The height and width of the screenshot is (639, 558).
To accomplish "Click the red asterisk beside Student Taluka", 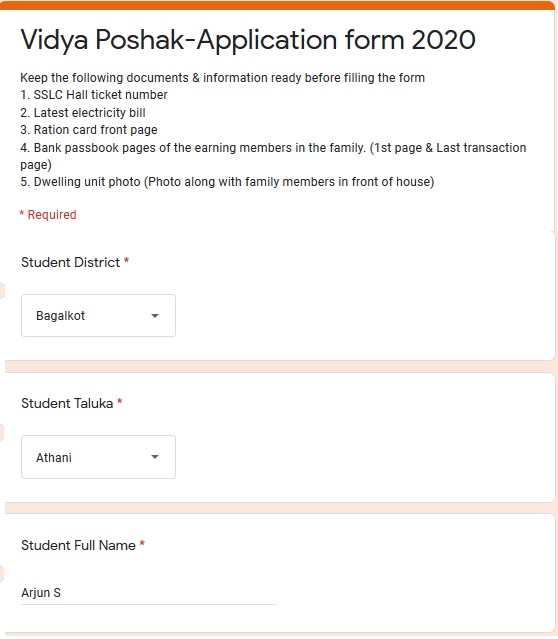I will pos(119,401).
